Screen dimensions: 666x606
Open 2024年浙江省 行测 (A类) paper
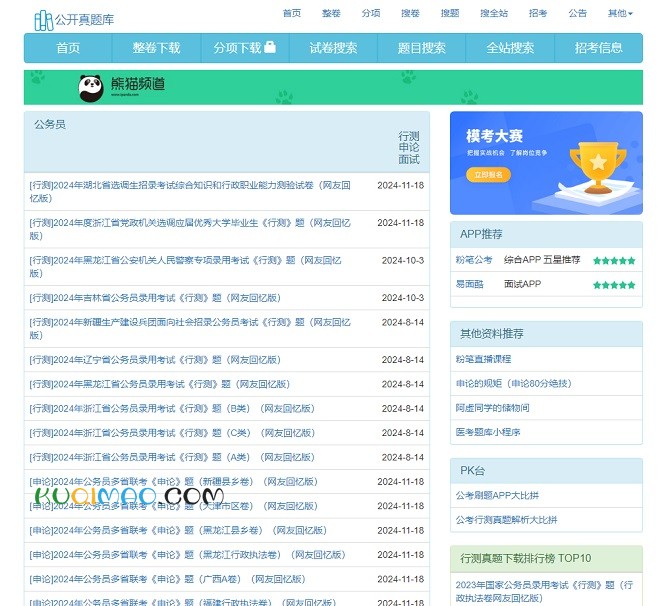click(172, 457)
